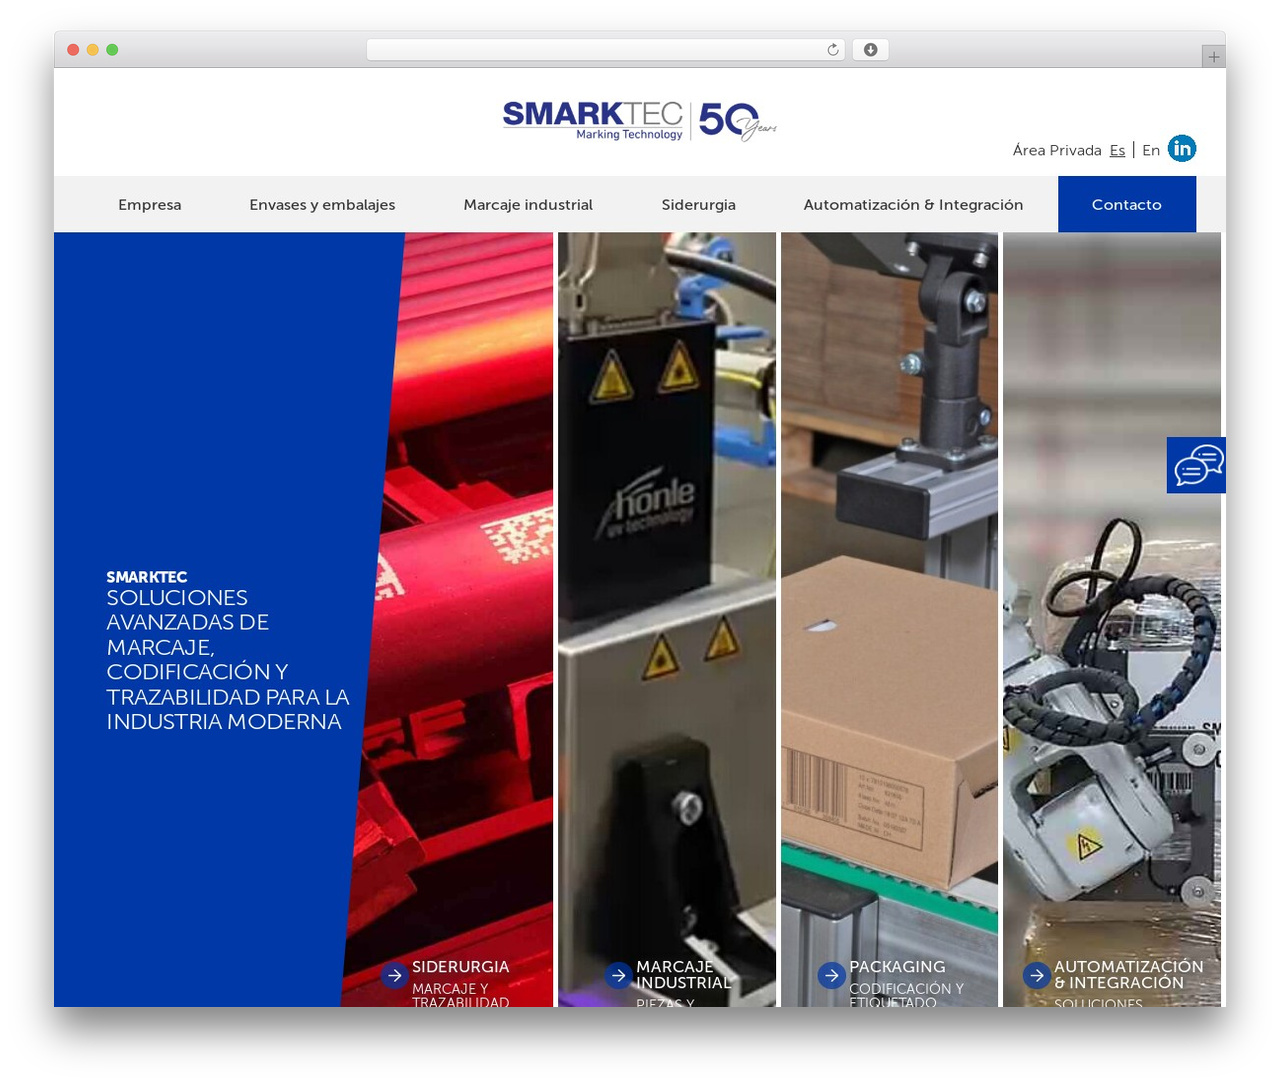Viewport: 1280px width, 1084px height.
Task: Select Siderurgia in the navigation bar
Action: (698, 204)
